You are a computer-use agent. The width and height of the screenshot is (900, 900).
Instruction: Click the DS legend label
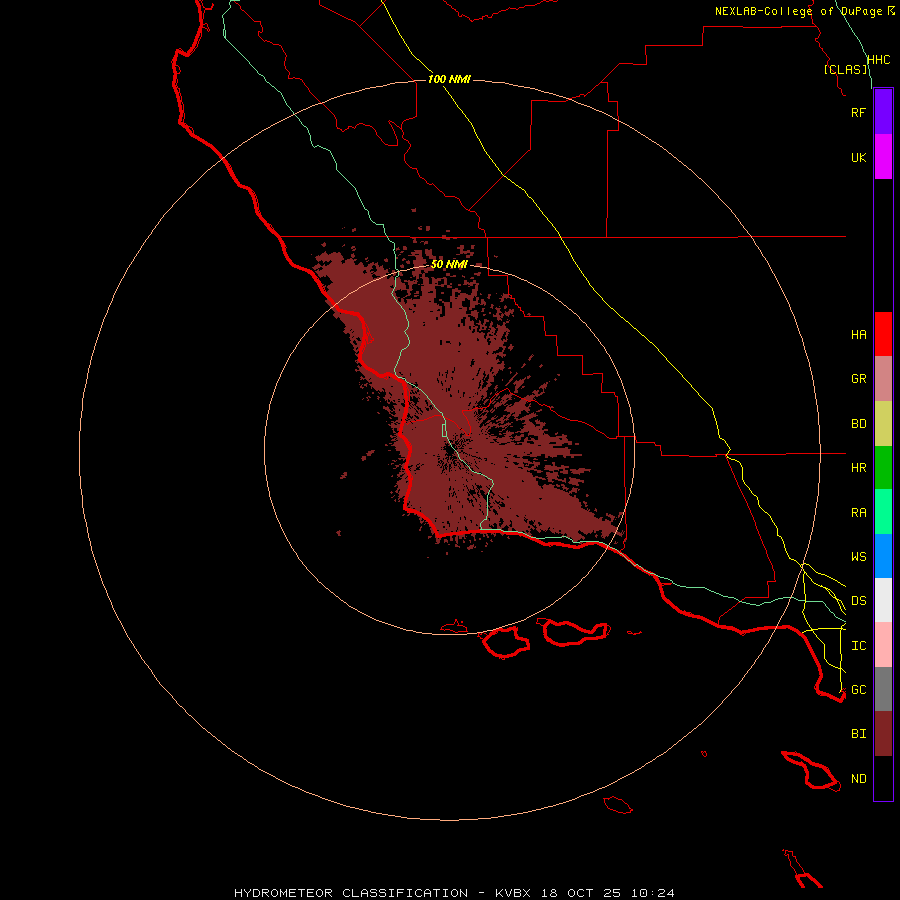[858, 601]
